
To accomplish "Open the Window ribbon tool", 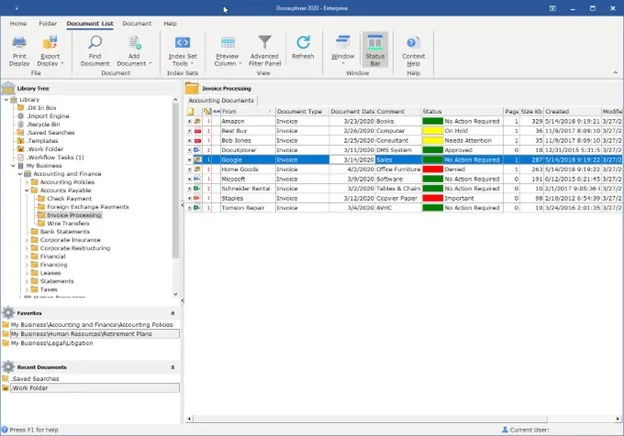I will click(343, 49).
